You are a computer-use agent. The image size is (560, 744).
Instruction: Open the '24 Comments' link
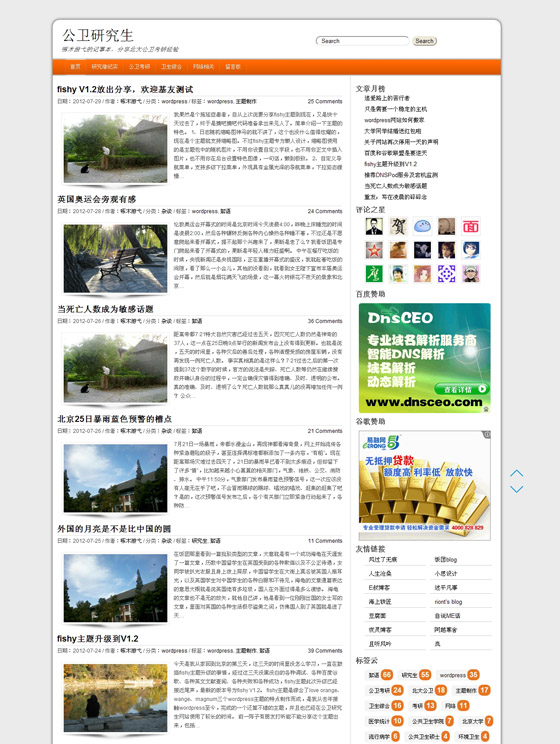pyautogui.click(x=325, y=211)
